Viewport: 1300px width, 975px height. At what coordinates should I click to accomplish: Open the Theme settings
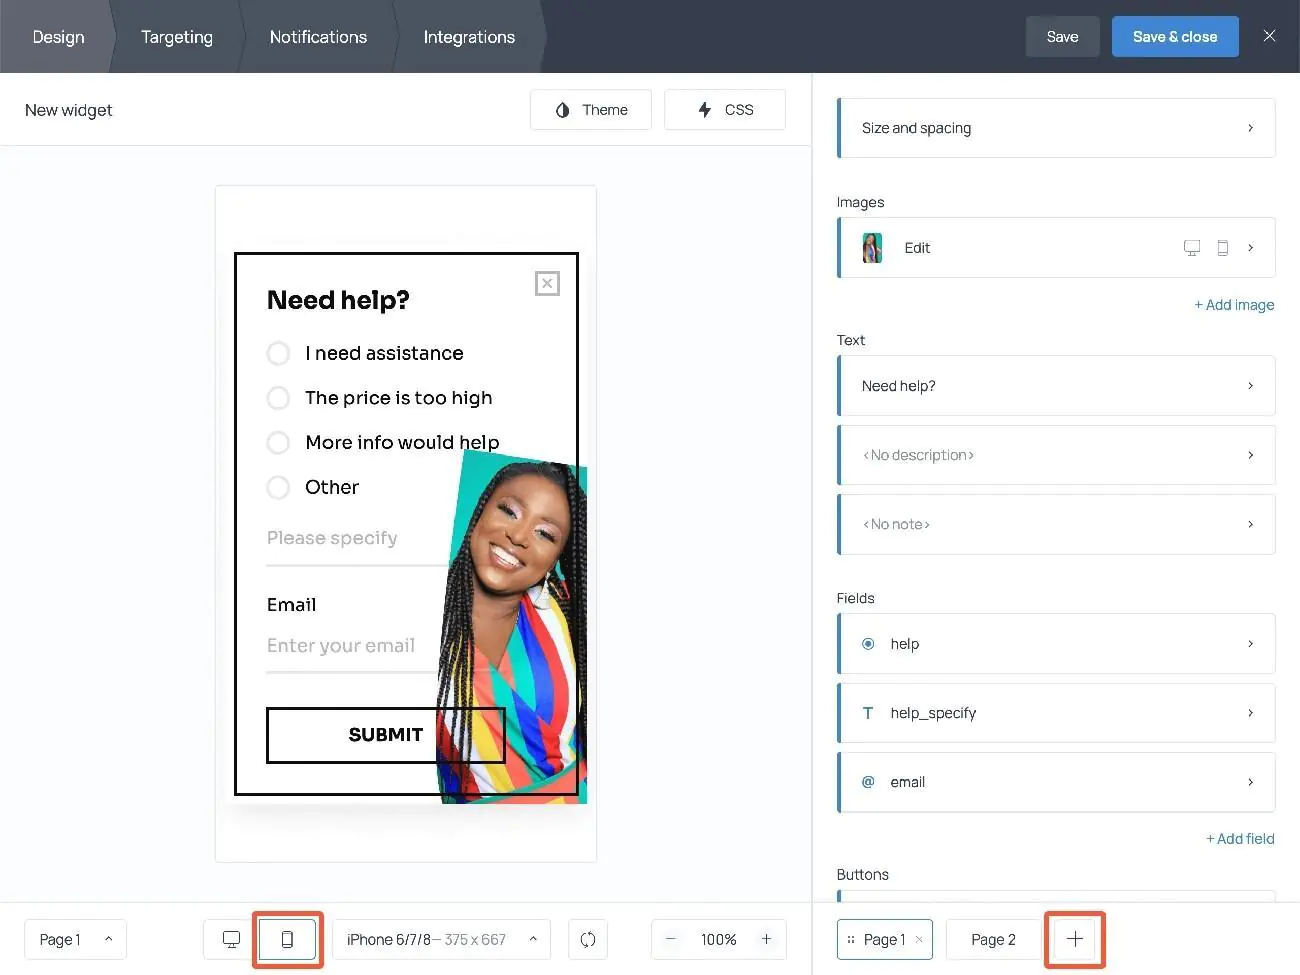point(590,109)
